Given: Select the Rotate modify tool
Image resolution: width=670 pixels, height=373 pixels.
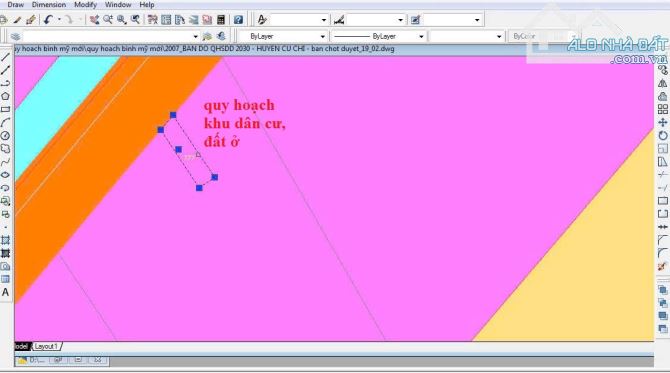Looking at the screenshot, I should (663, 136).
